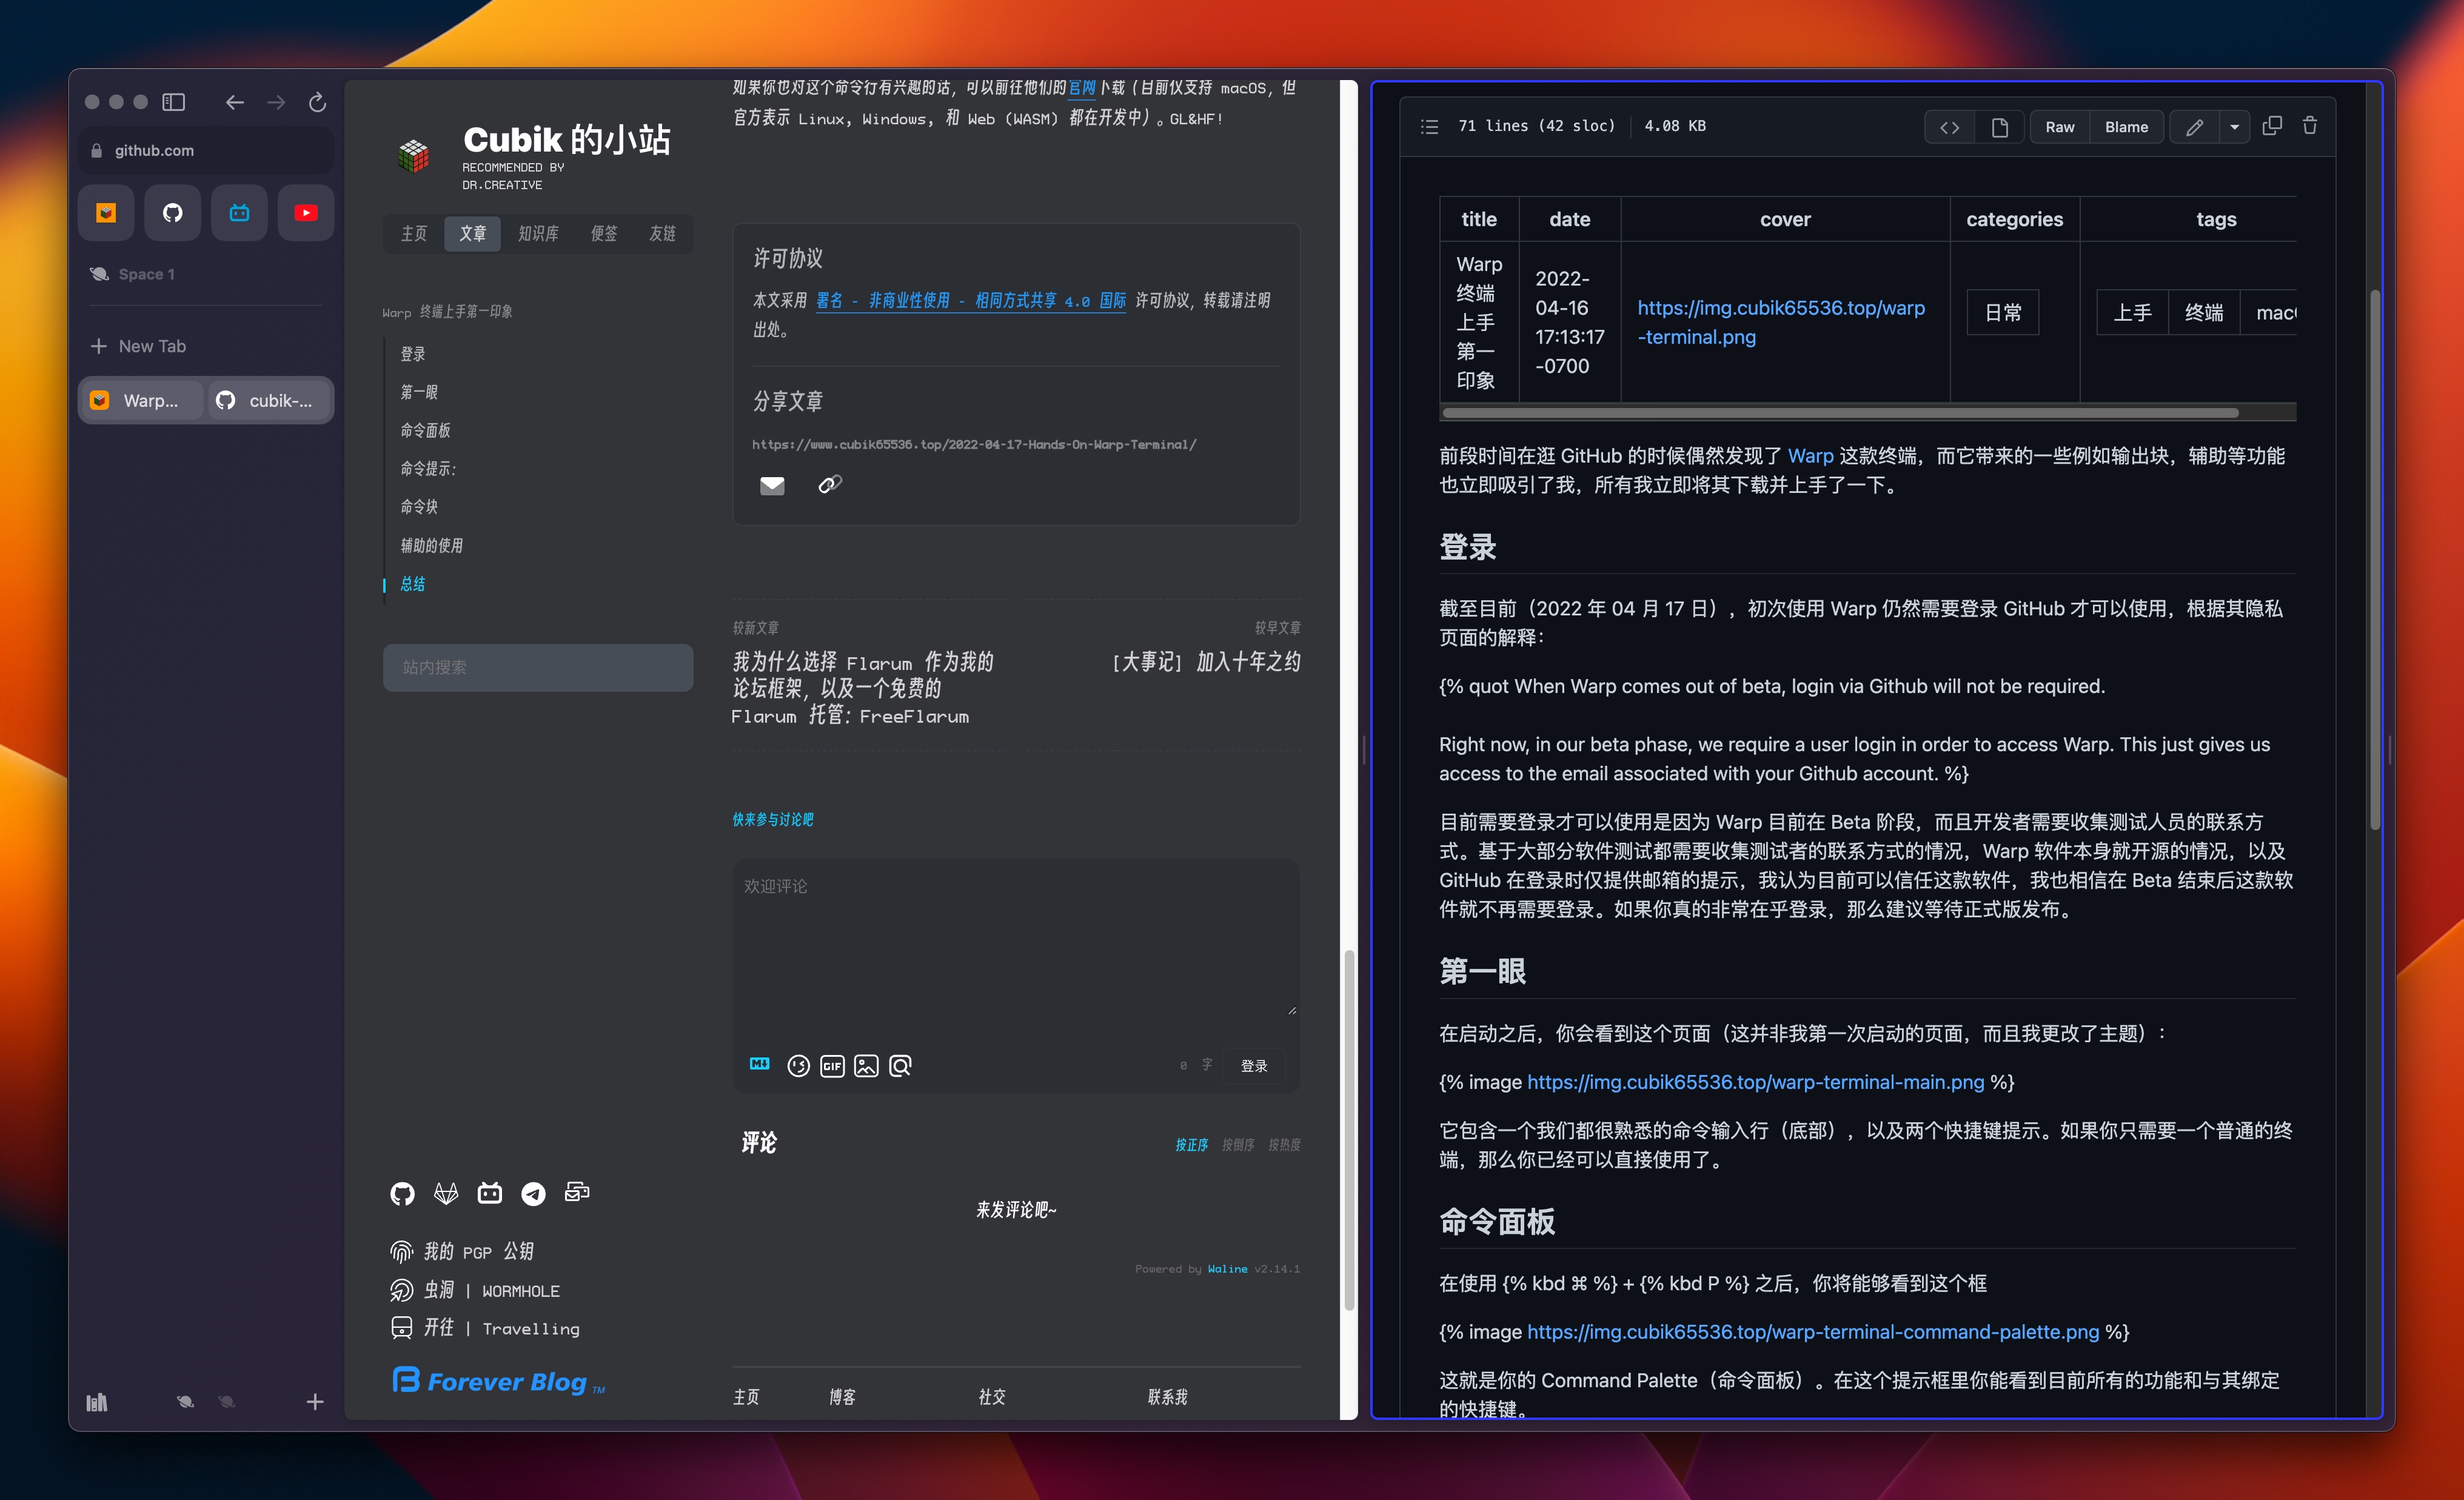The height and width of the screenshot is (1500, 2464).
Task: Select the 知识库 navigation tab
Action: click(538, 233)
